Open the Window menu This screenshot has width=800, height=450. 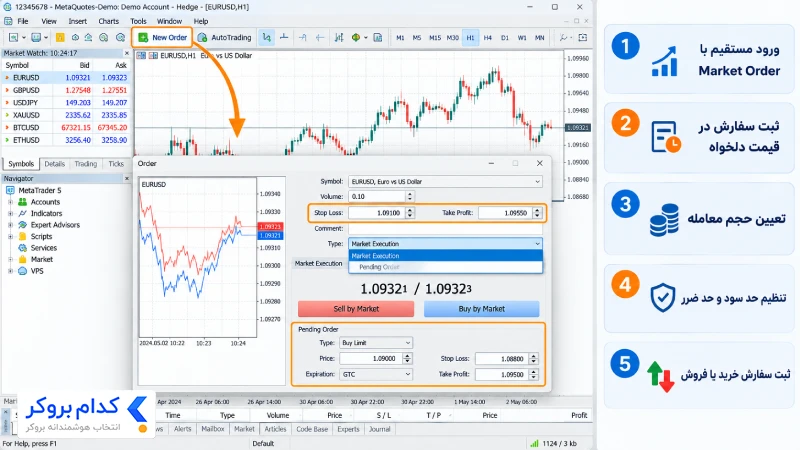point(169,21)
